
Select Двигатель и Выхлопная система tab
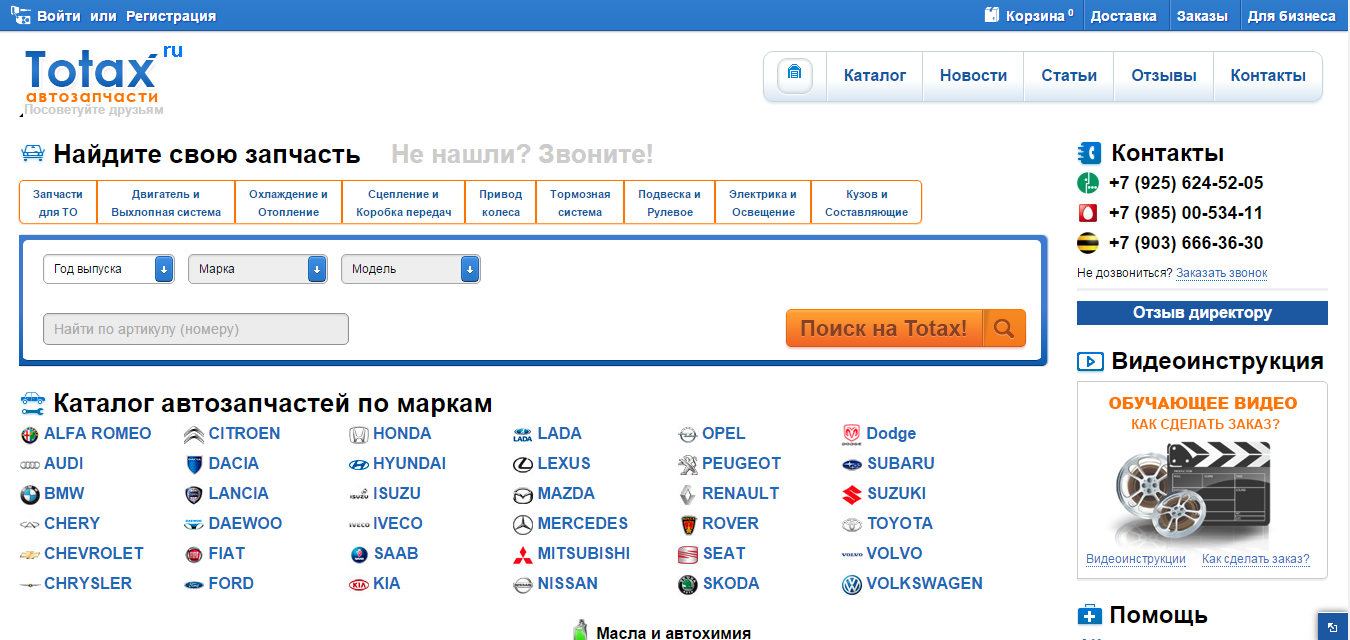point(166,203)
